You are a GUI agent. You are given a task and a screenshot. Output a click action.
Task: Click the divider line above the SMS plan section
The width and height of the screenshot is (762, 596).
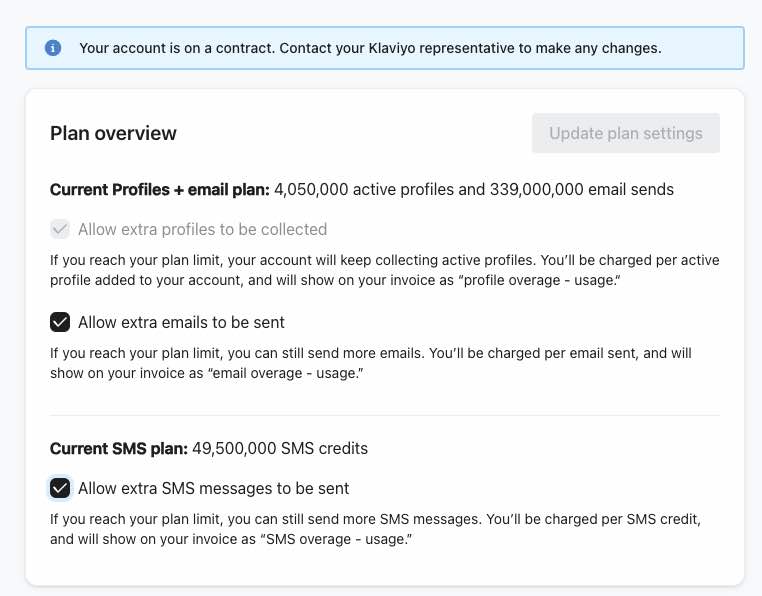coord(384,415)
